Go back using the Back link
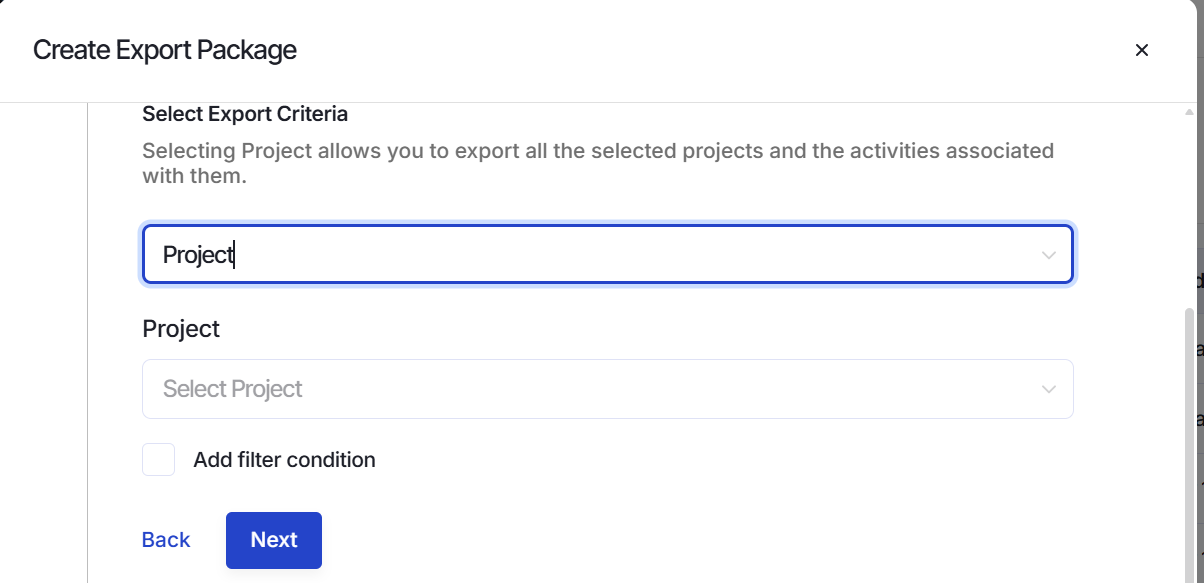The height and width of the screenshot is (583, 1204). click(166, 540)
